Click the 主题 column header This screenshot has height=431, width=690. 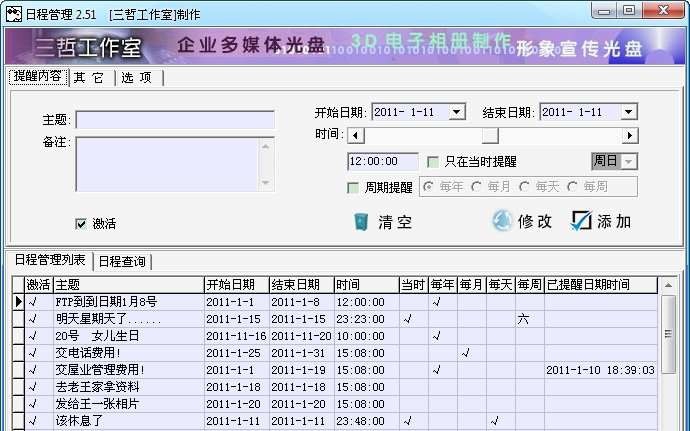pos(129,285)
